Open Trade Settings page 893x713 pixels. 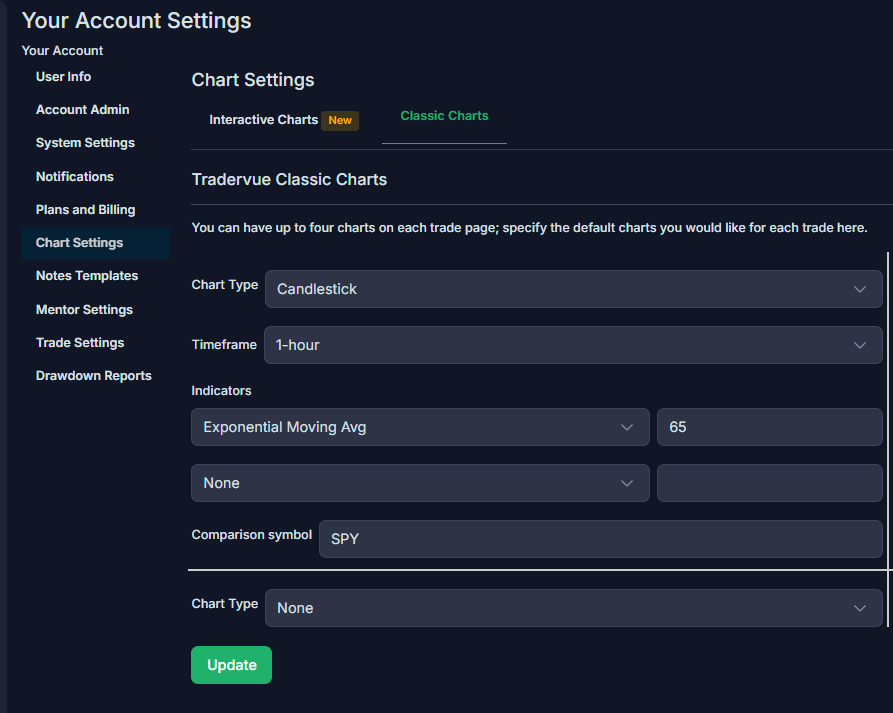(x=80, y=342)
